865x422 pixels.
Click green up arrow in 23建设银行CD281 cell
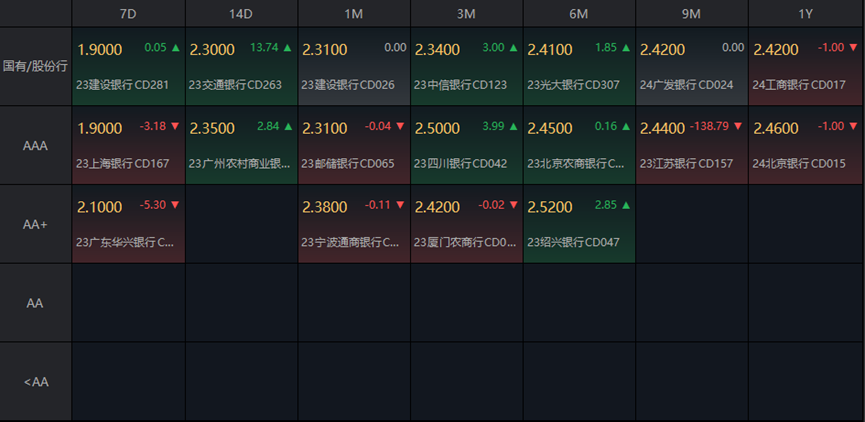[176, 47]
